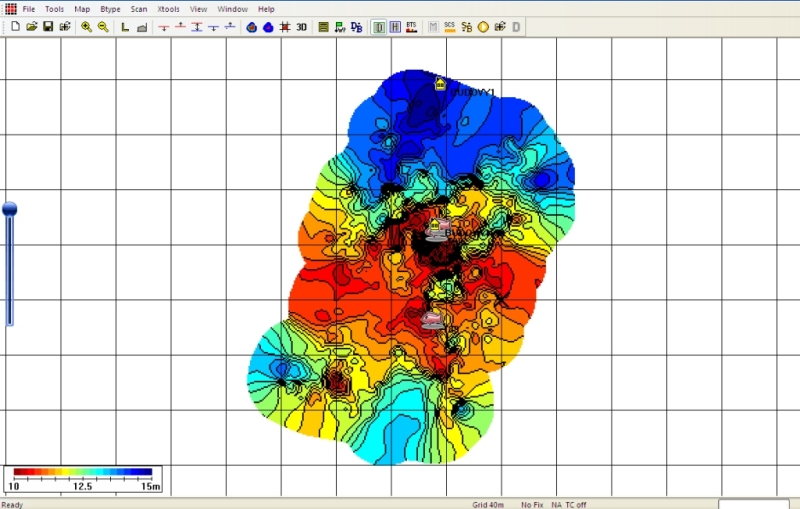800x509 pixels.
Task: Open the Xtools menu
Action: pyautogui.click(x=168, y=9)
